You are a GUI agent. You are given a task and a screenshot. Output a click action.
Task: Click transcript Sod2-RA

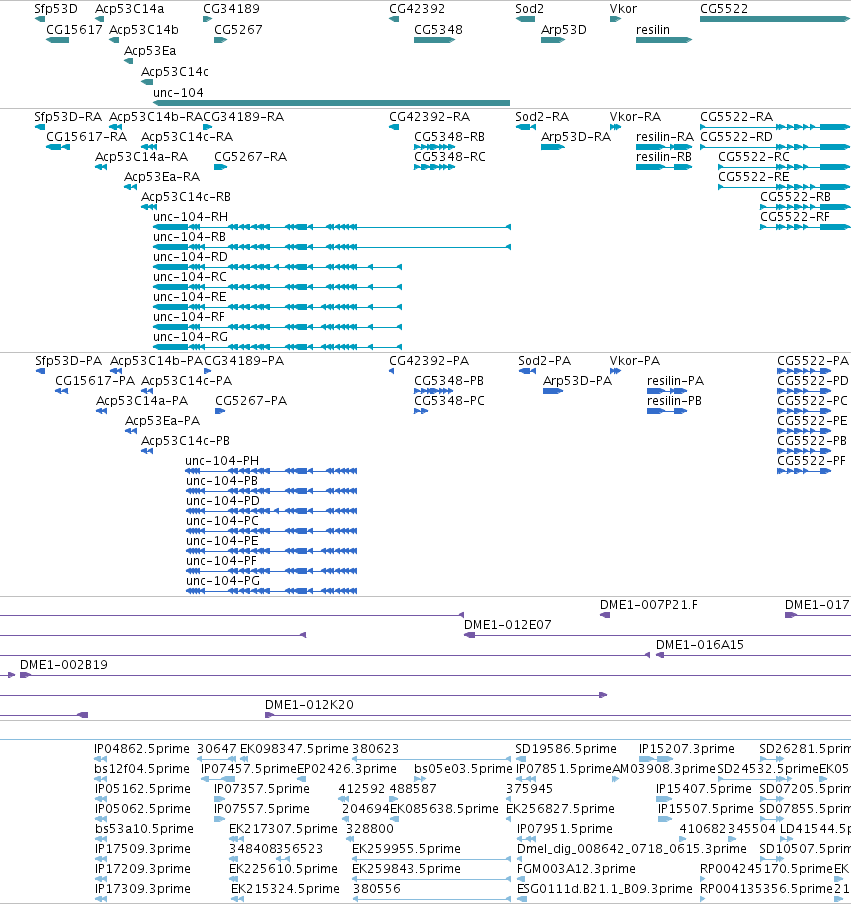[x=525, y=127]
